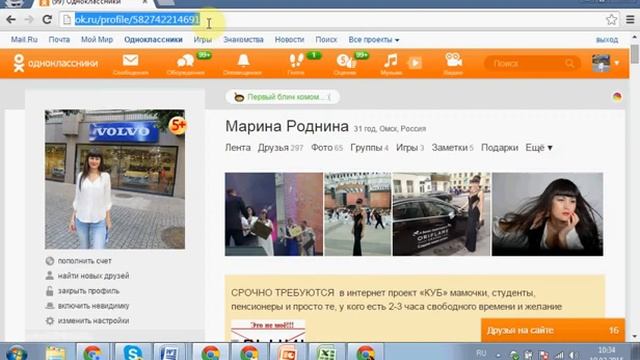Open the Messages envelope icon
The image size is (640, 360).
131,61
